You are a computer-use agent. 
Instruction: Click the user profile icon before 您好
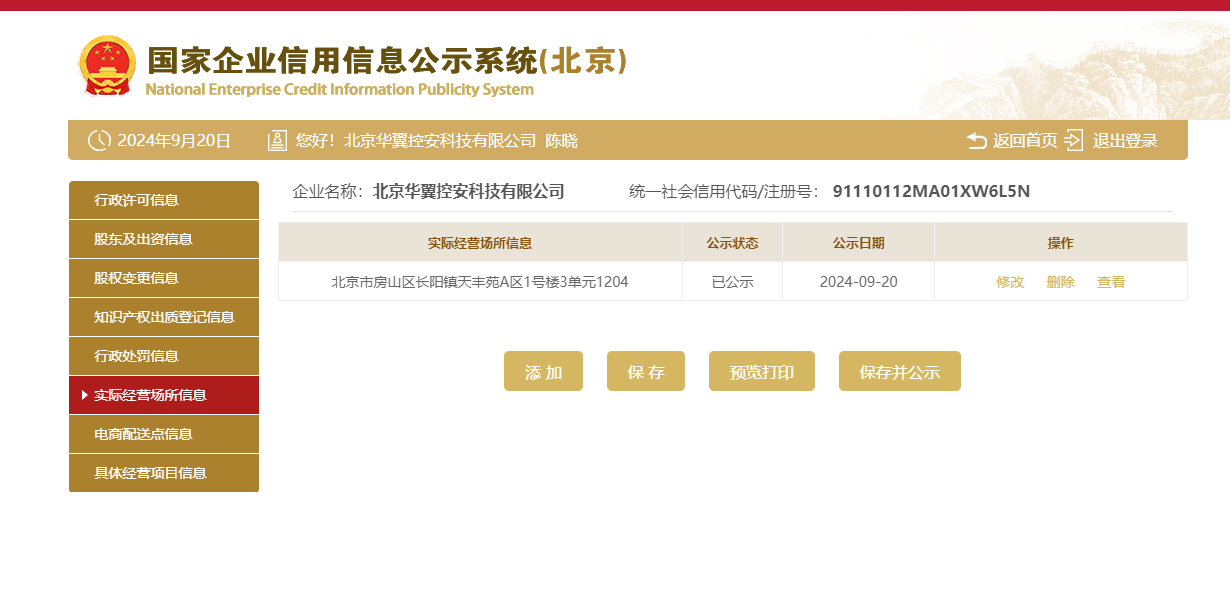click(x=277, y=140)
